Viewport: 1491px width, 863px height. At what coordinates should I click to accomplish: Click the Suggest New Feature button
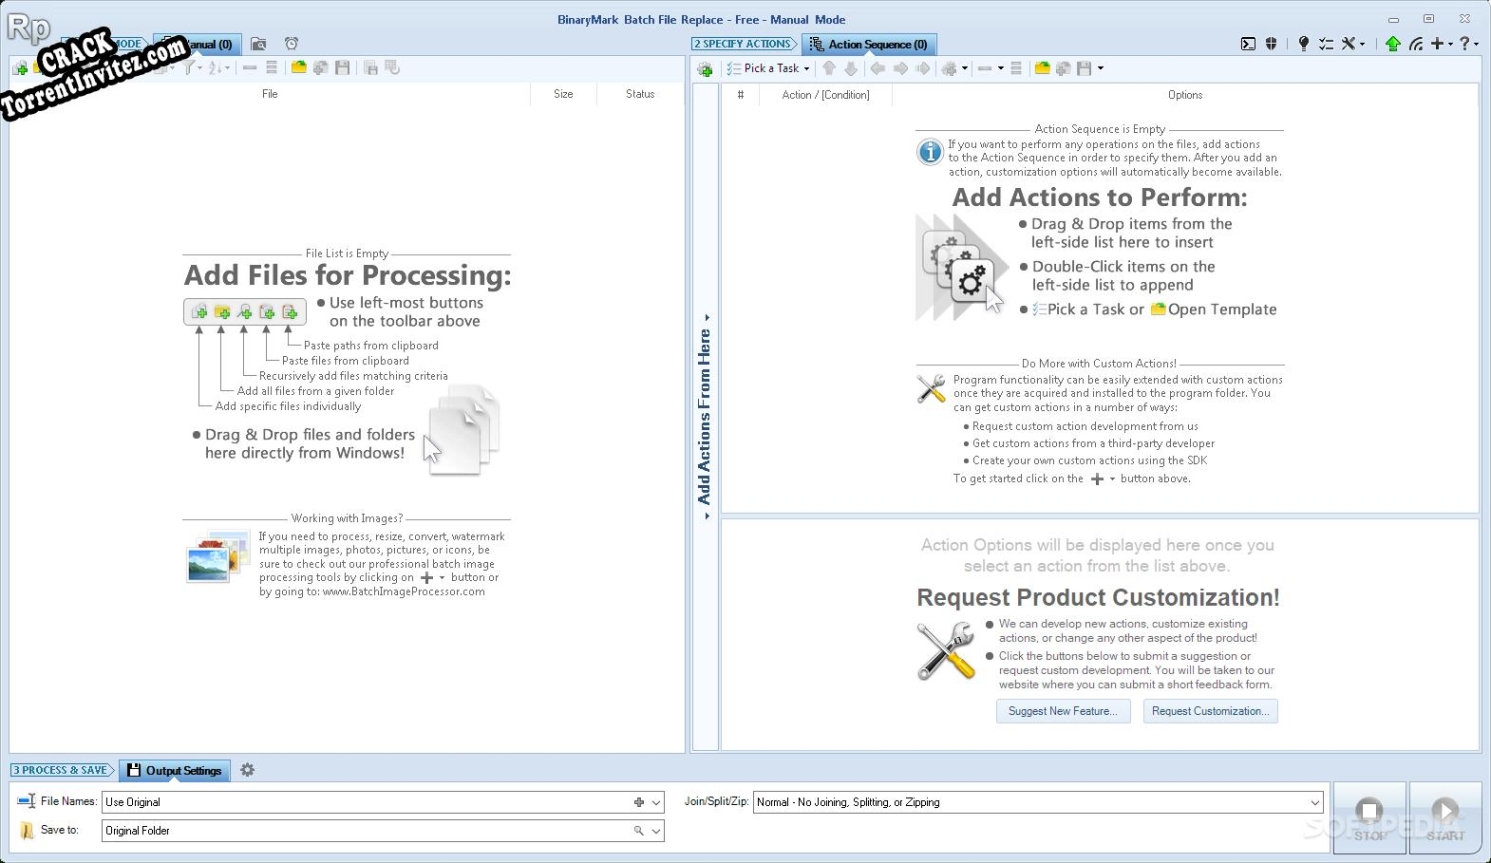[x=1063, y=711]
